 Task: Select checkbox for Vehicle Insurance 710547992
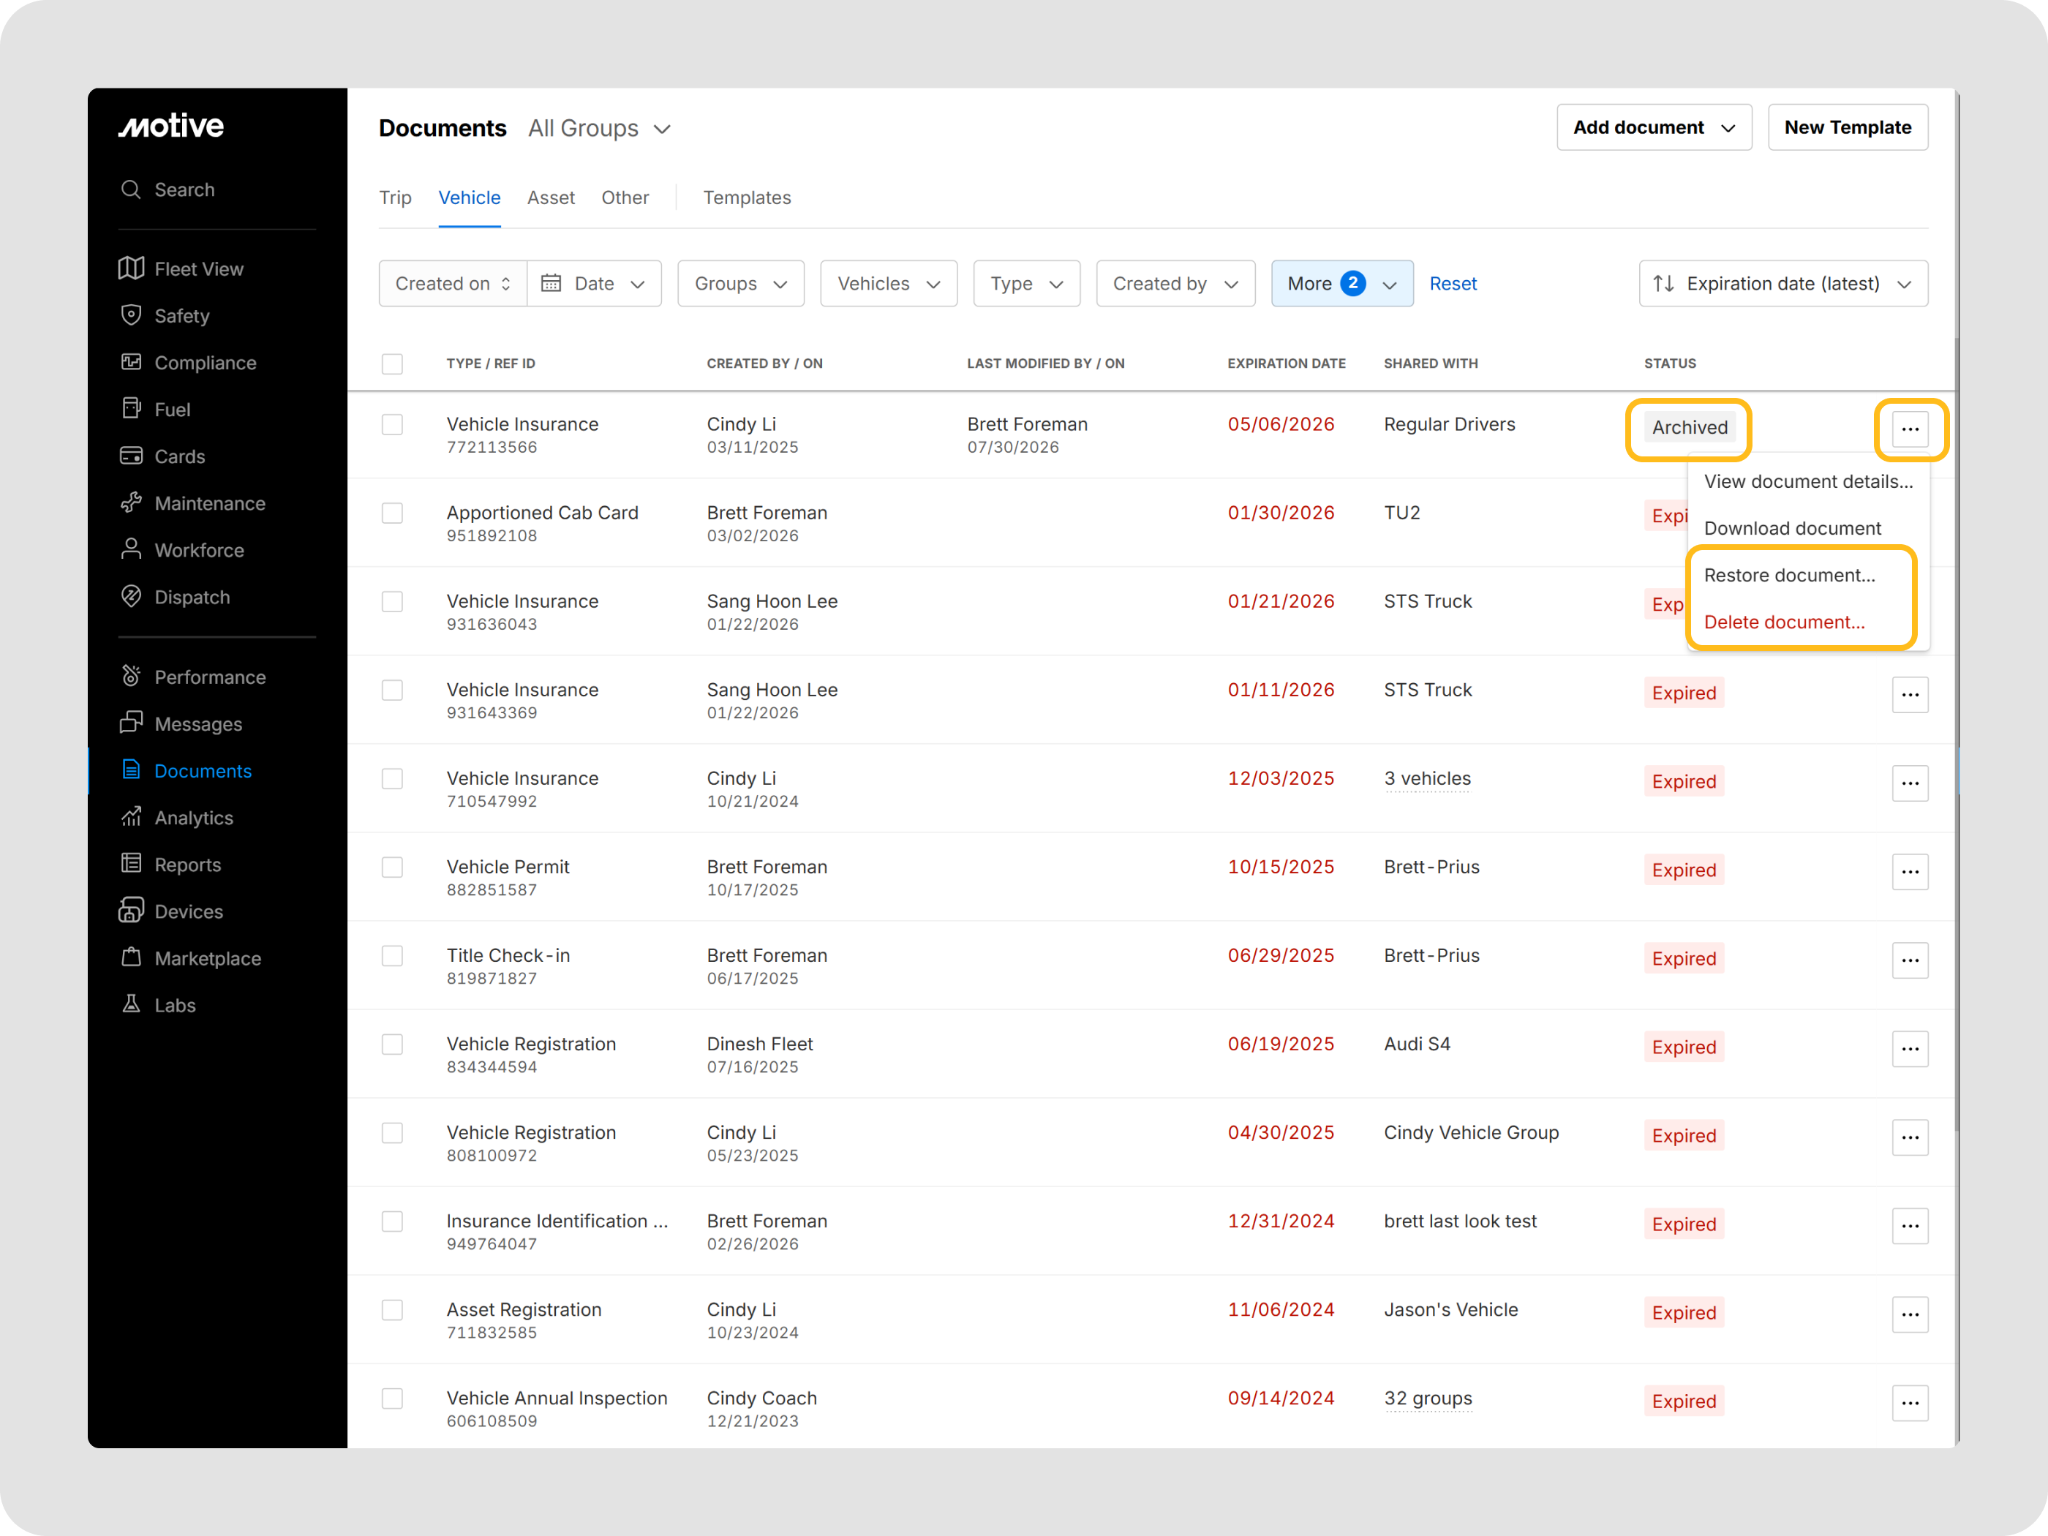click(392, 779)
